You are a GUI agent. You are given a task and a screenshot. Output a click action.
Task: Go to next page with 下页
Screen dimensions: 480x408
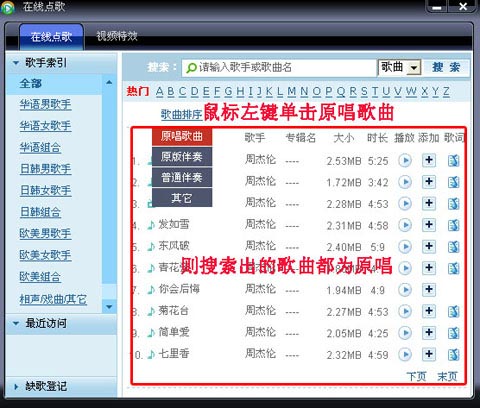(416, 377)
